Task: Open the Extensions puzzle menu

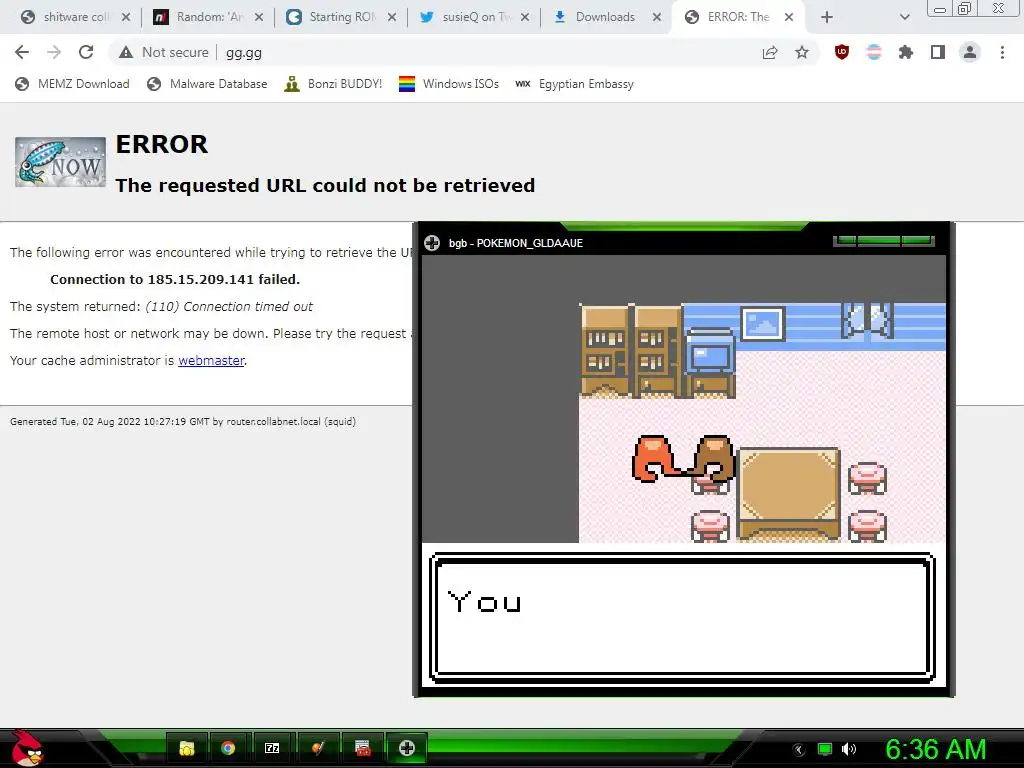Action: 906,52
